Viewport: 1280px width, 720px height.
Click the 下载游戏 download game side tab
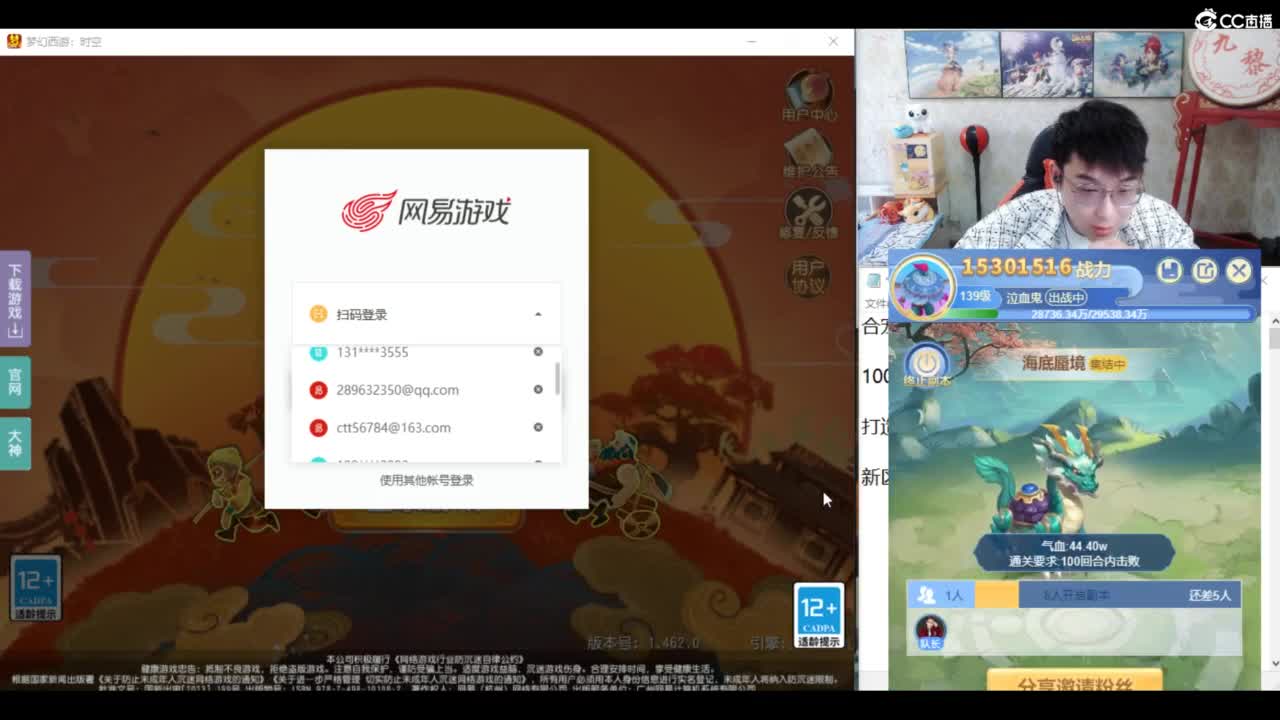pyautogui.click(x=15, y=298)
